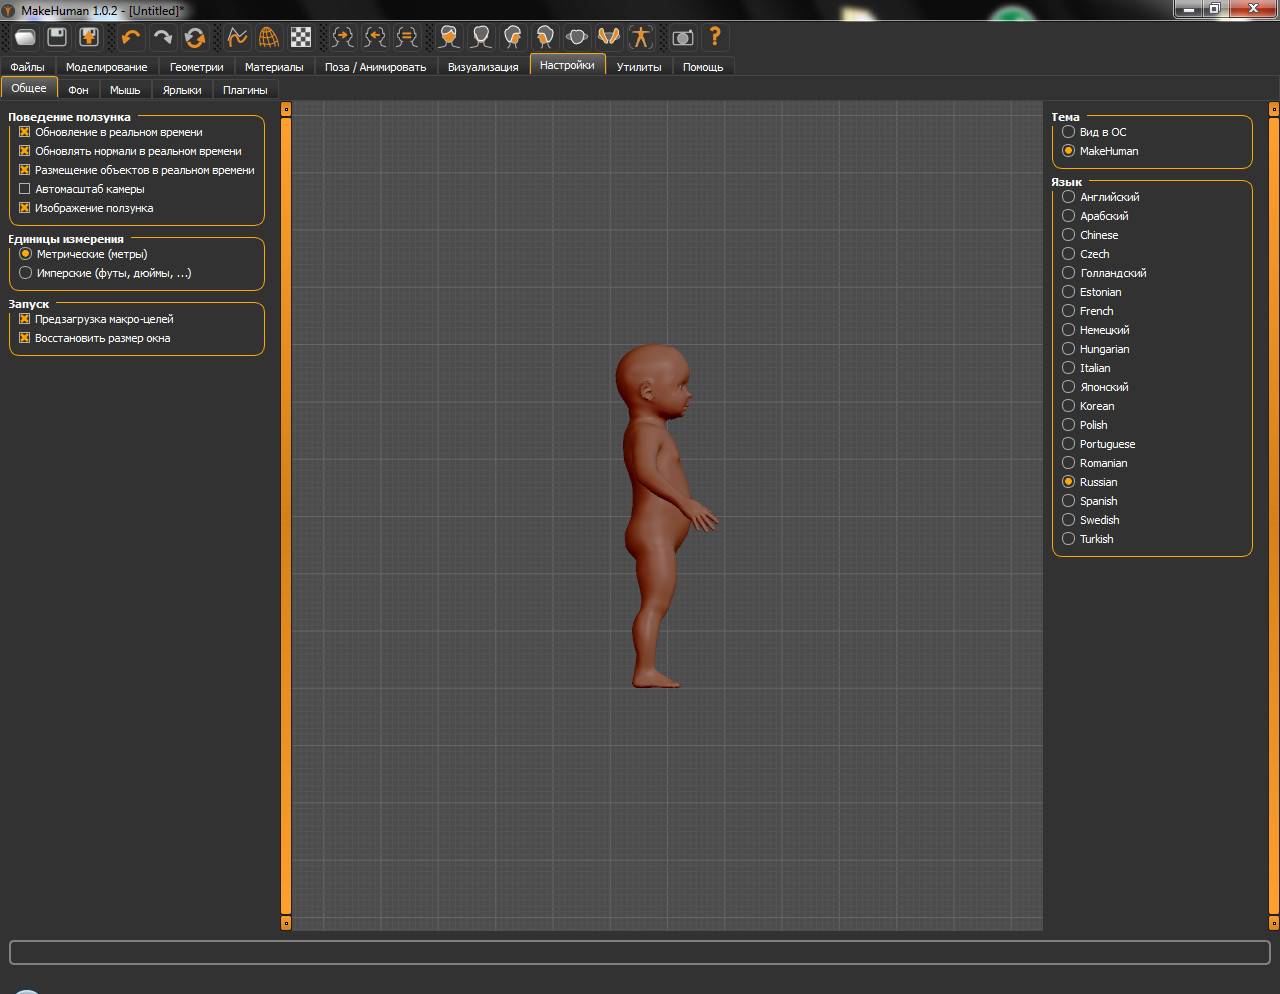Toggle Восстановить размер окна checkbox
This screenshot has width=1280, height=994.
(x=25, y=338)
